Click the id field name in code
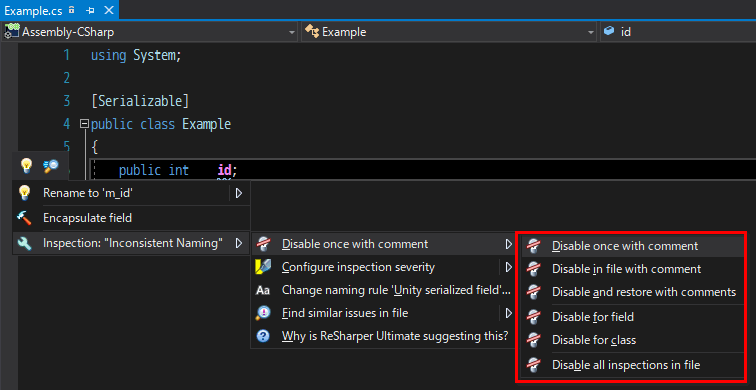 224,170
